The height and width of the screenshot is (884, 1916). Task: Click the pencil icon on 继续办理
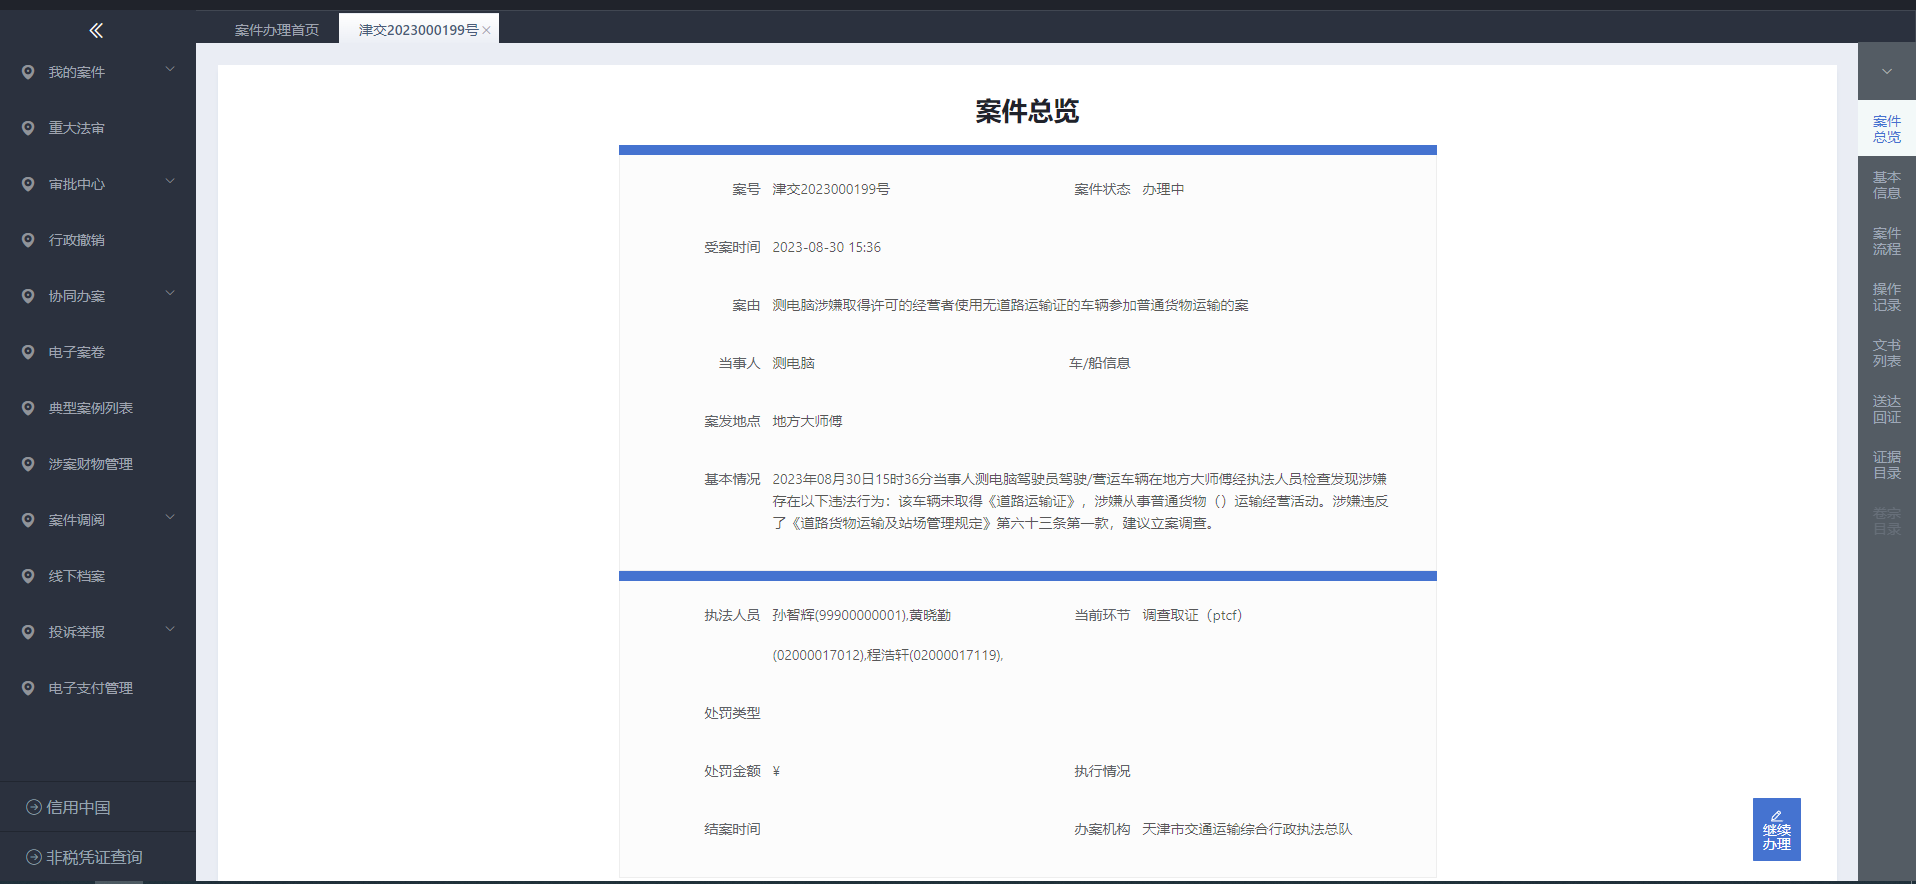pos(1777,816)
